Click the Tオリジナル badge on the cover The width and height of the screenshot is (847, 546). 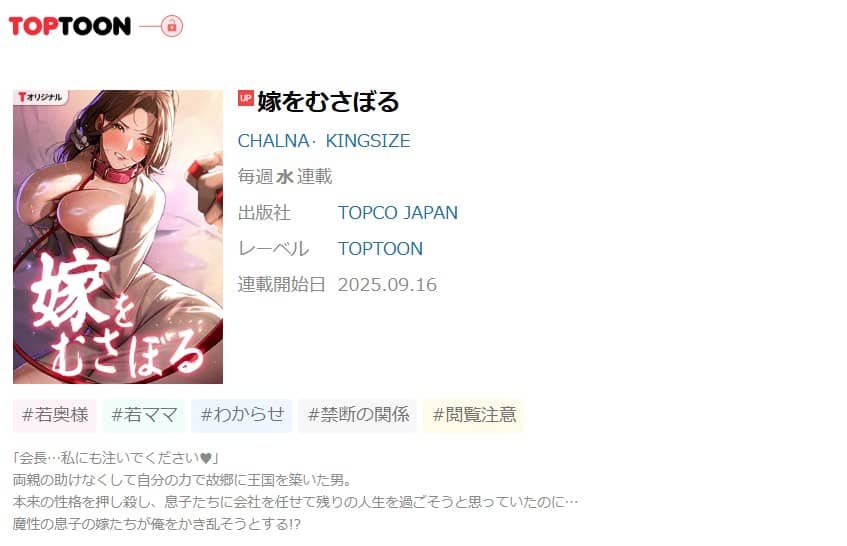(x=40, y=97)
